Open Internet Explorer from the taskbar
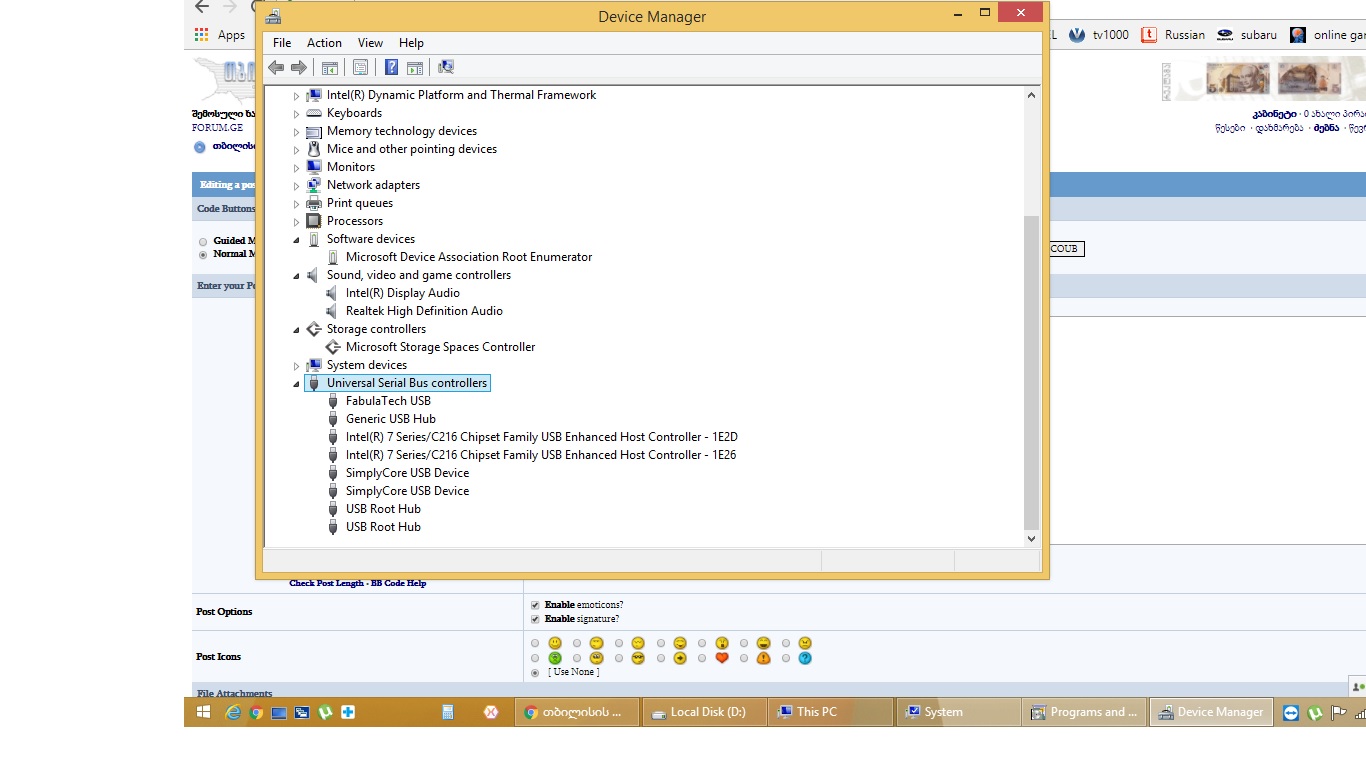The height and width of the screenshot is (768, 1366). (234, 712)
